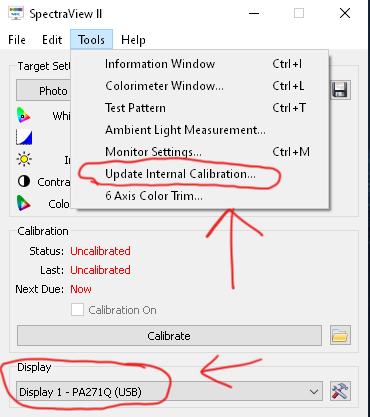Open the Edit menu
The image size is (370, 417).
point(52,40)
